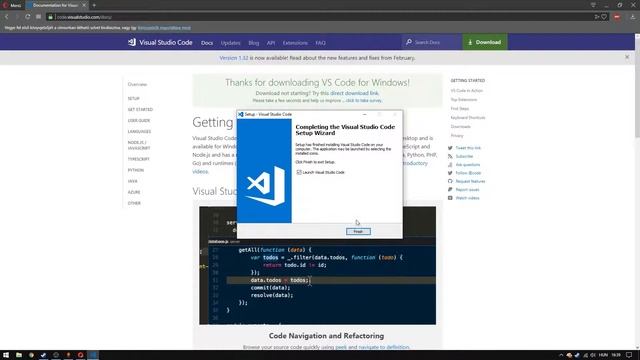Image resolution: width=640 pixels, height=360 pixels.
Task: Expand NODE.JS / JAVASCRIPT sidebar section
Action: [139, 145]
